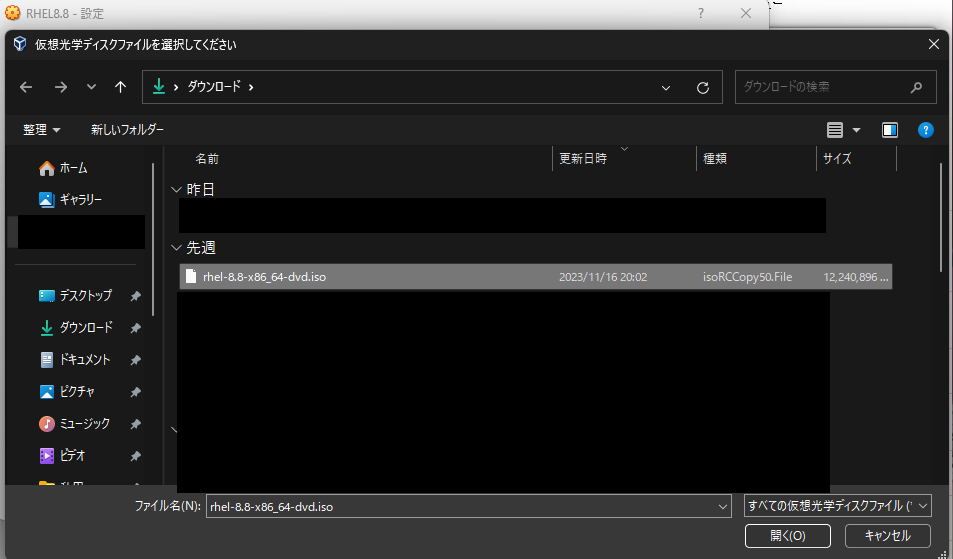Open ビデオ in quick access

[x=63, y=455]
